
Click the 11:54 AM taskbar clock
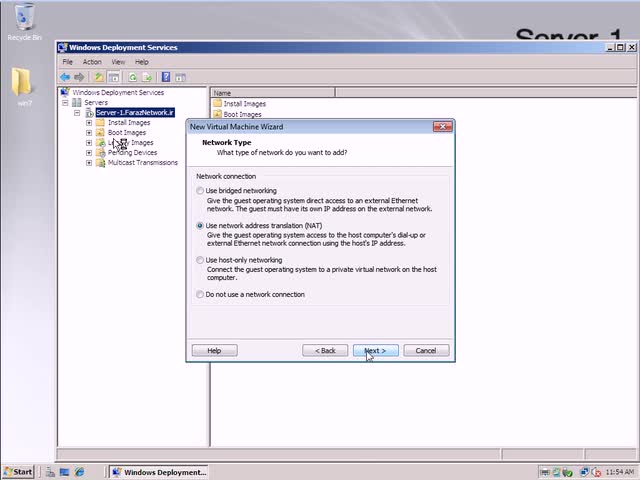[620, 472]
